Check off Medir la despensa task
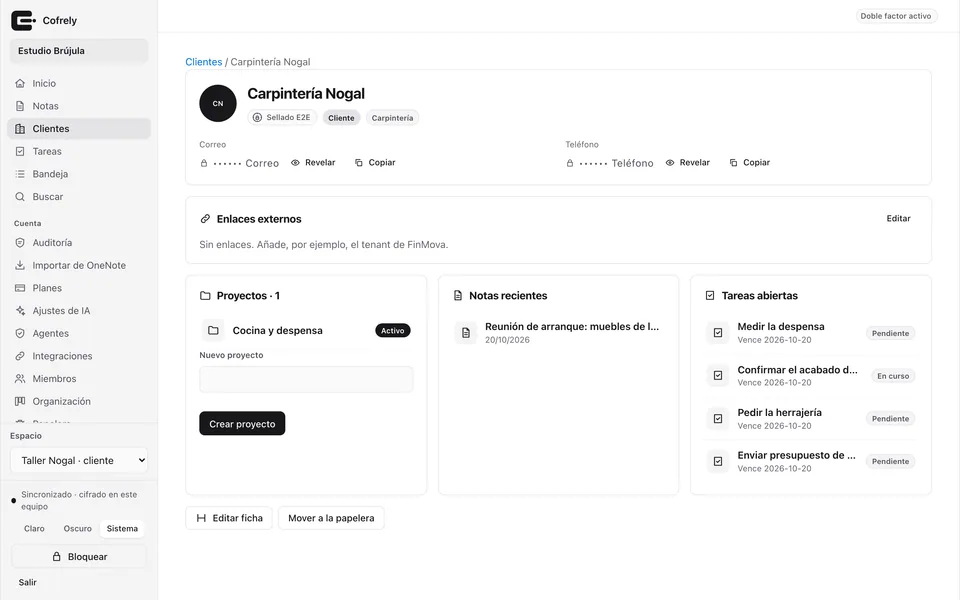This screenshot has height=600, width=960. click(718, 332)
